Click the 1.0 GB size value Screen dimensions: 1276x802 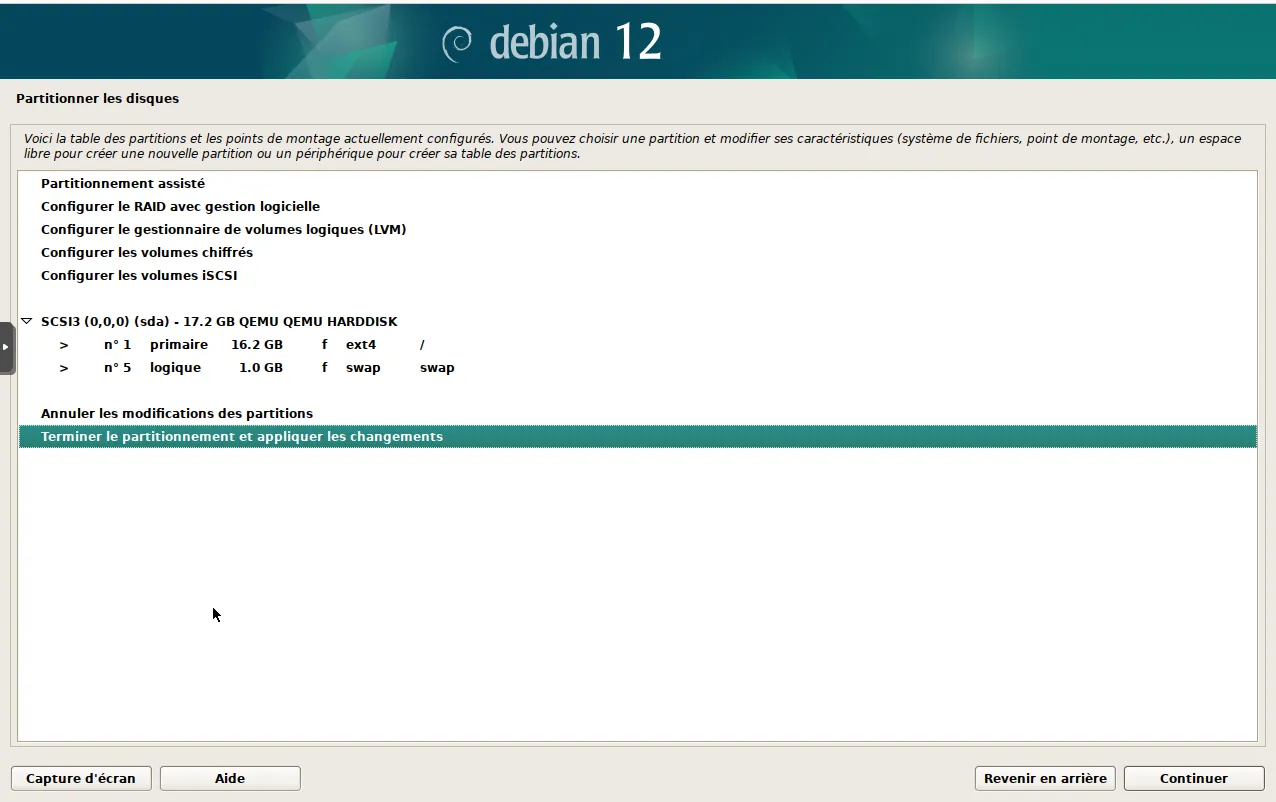point(261,368)
